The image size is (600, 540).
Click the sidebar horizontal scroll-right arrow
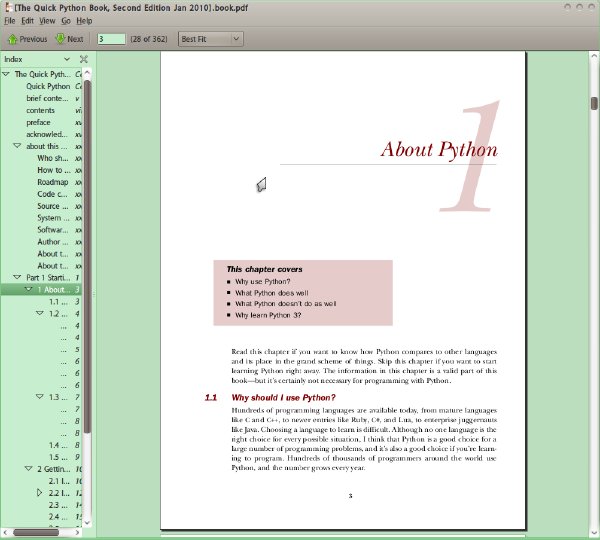tap(77, 532)
